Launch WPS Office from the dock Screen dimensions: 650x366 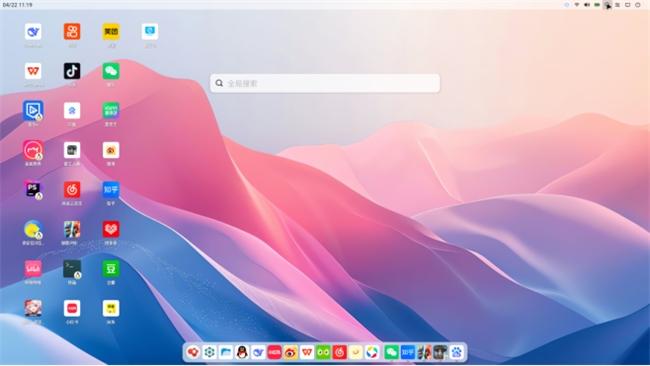[307, 352]
